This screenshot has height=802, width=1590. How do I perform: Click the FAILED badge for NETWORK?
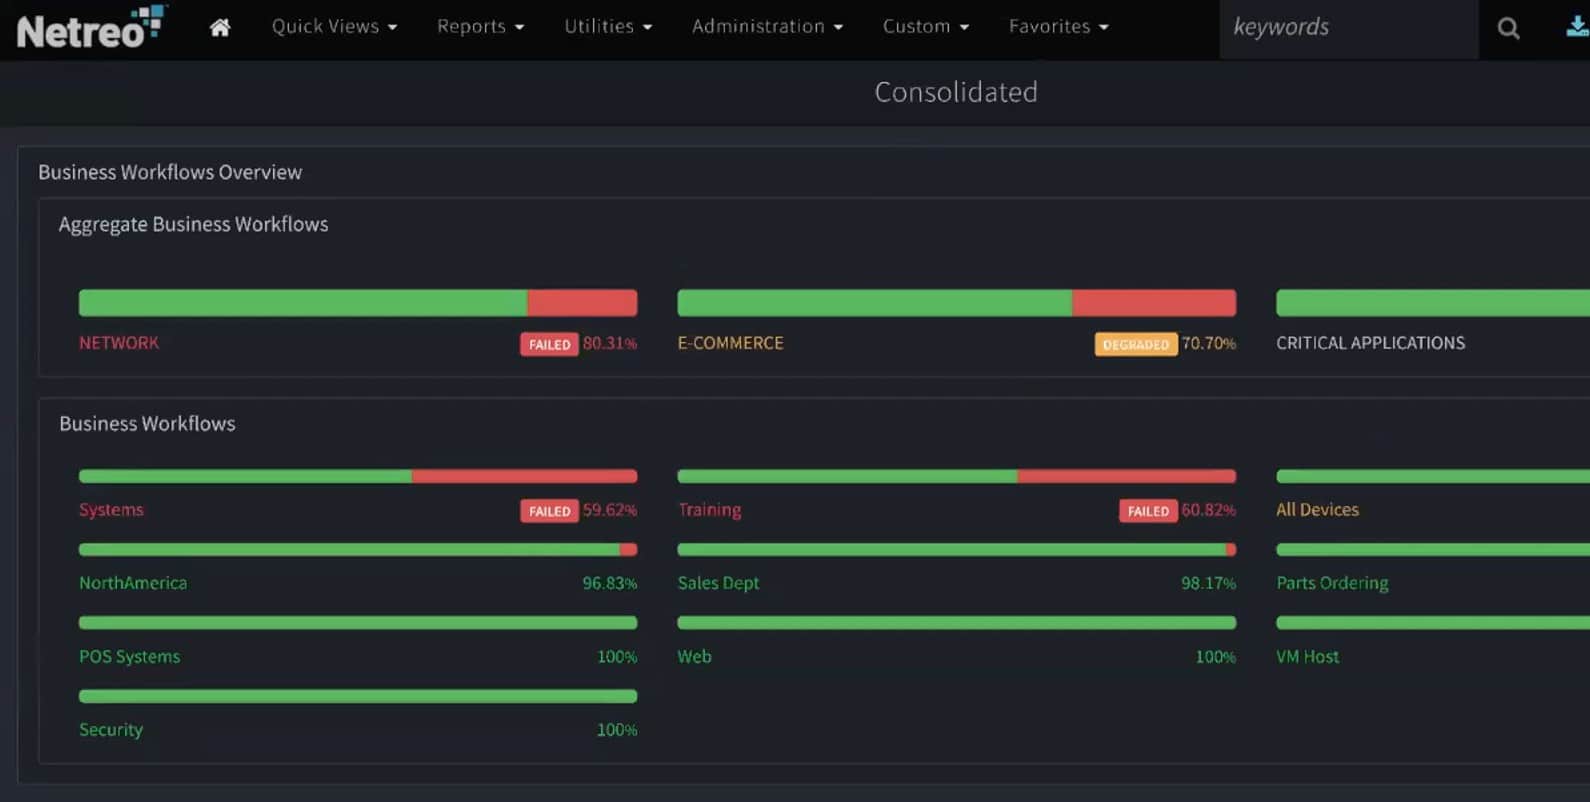point(549,344)
